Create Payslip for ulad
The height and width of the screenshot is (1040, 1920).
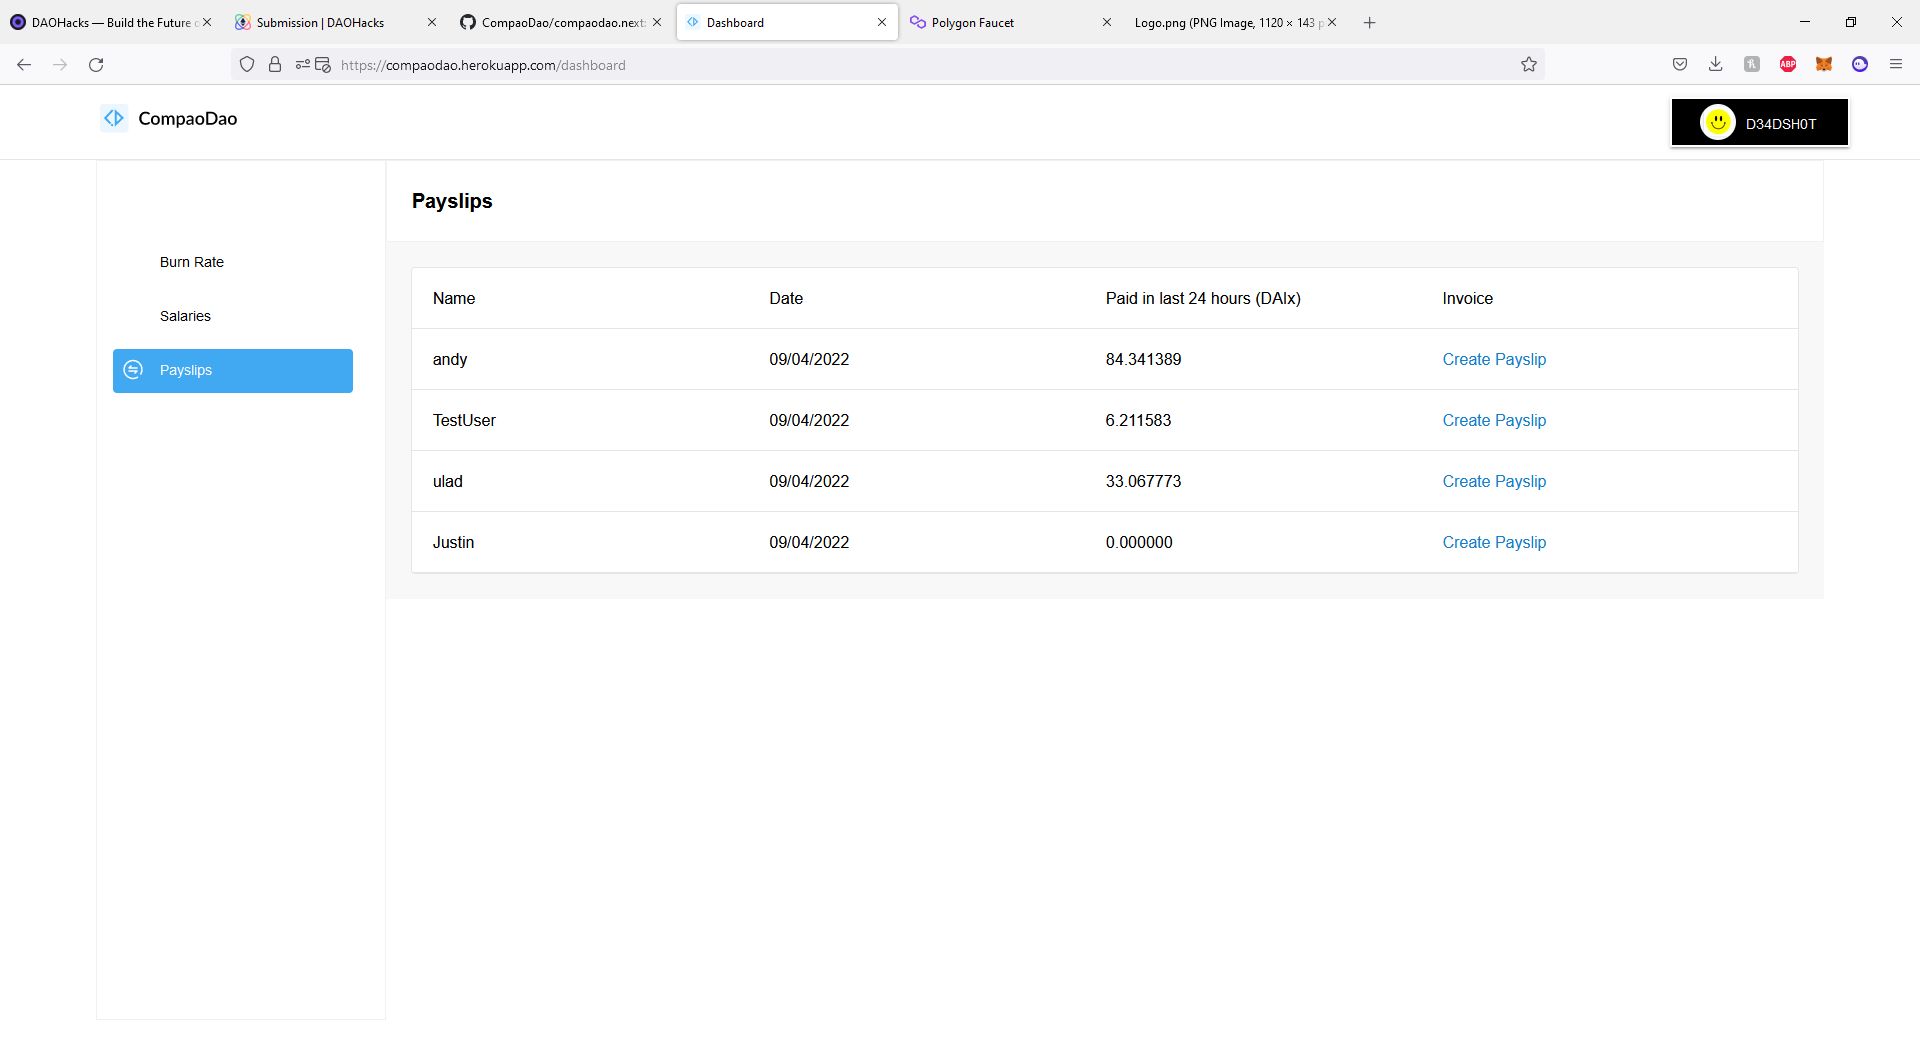point(1494,481)
